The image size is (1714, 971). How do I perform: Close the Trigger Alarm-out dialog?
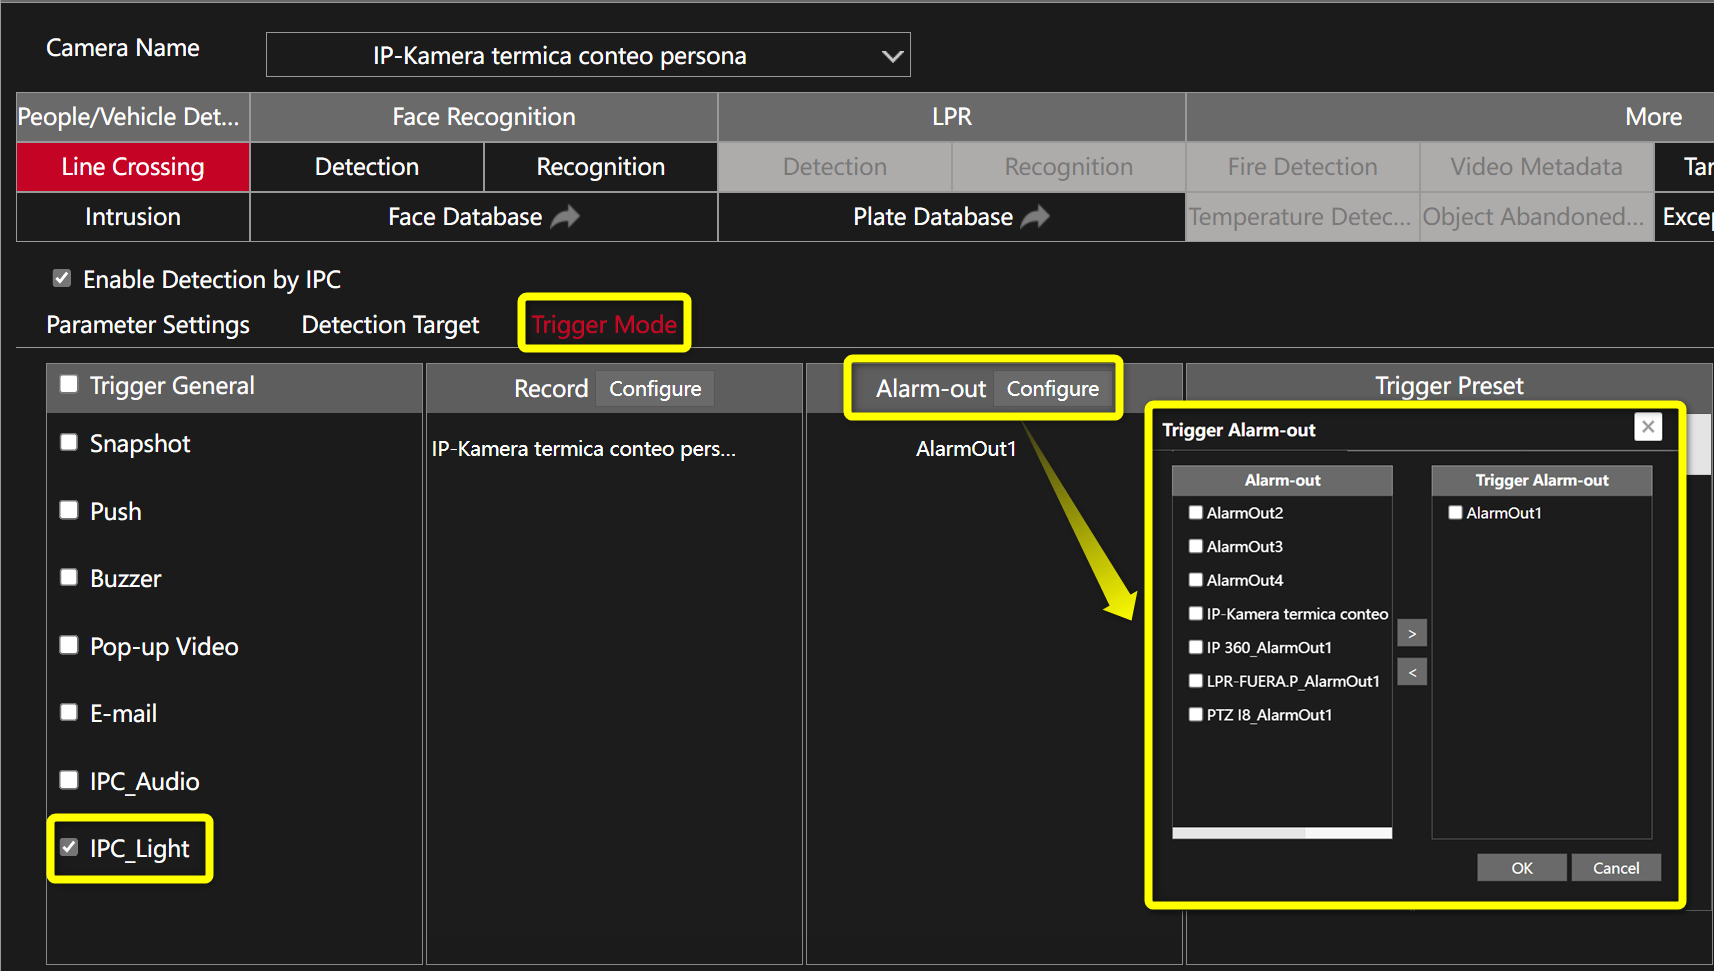pyautogui.click(x=1648, y=426)
